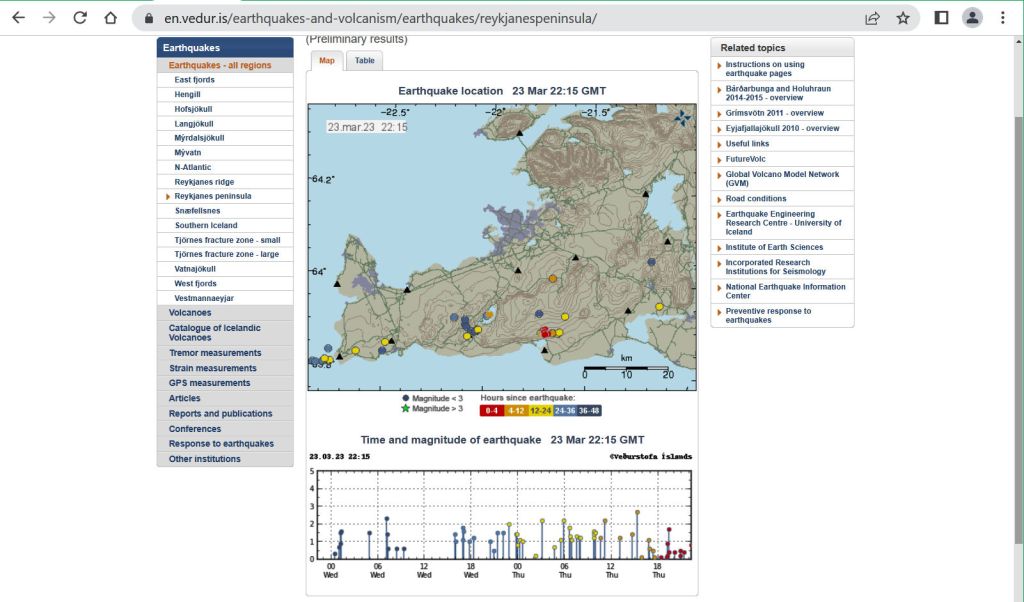Bookmark this page with star icon
1024x602 pixels.
(903, 18)
